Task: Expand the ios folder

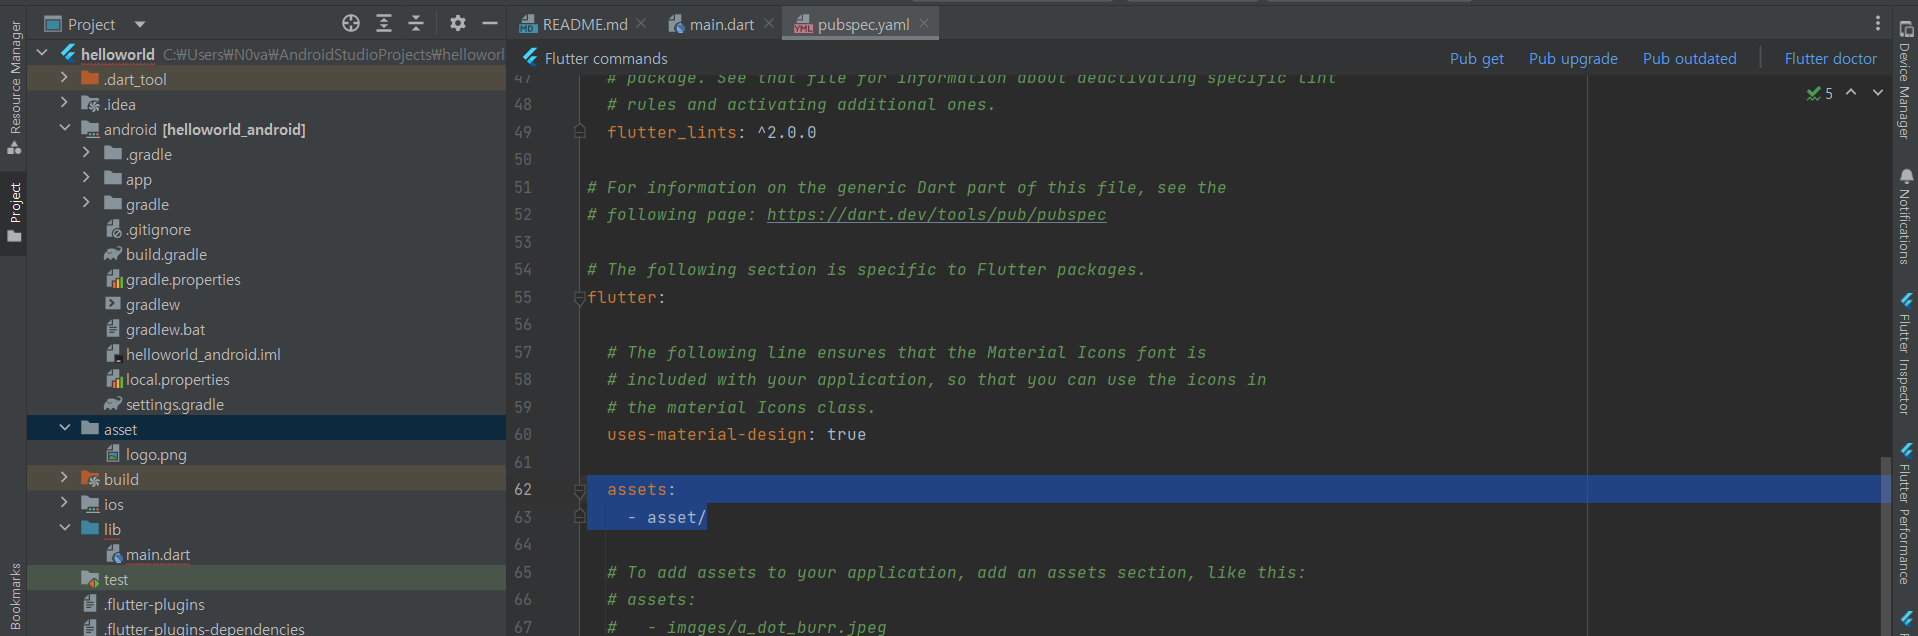Action: [x=64, y=502]
